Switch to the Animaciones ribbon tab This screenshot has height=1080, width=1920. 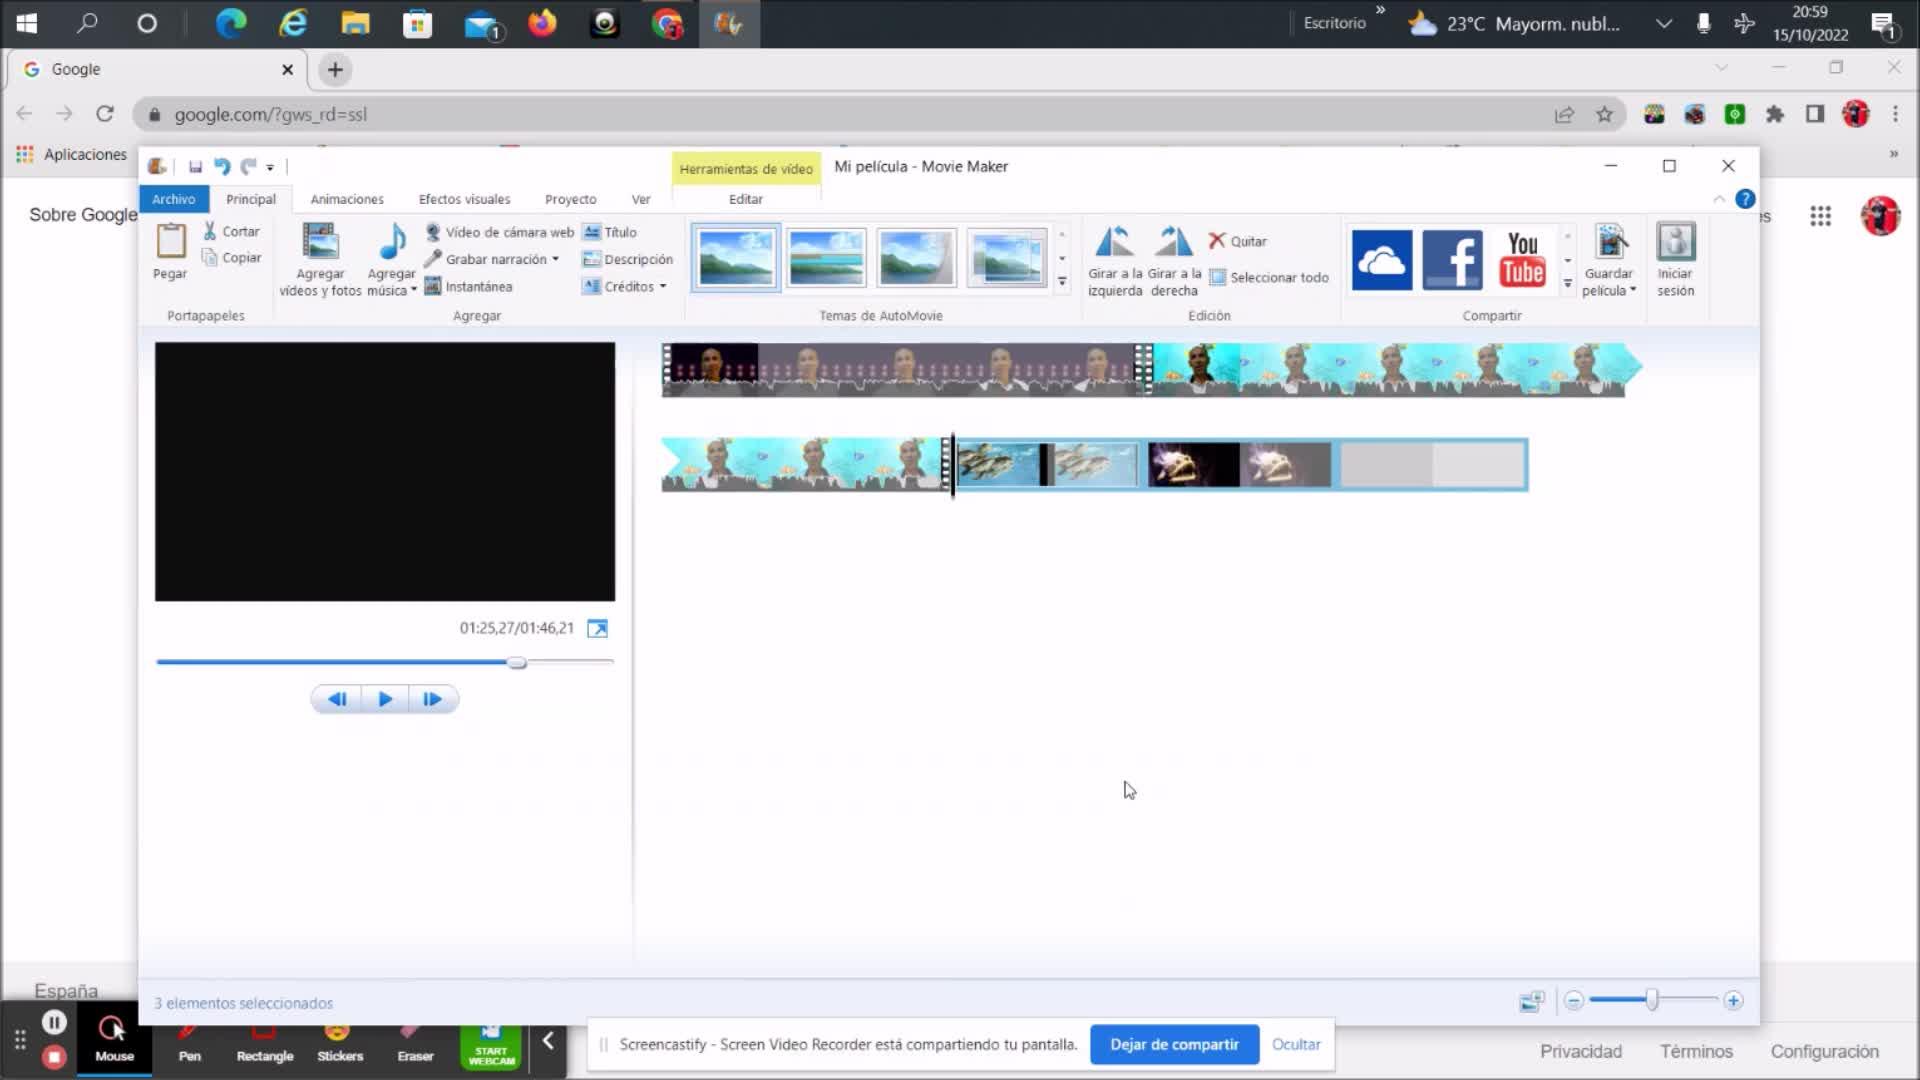tap(346, 199)
